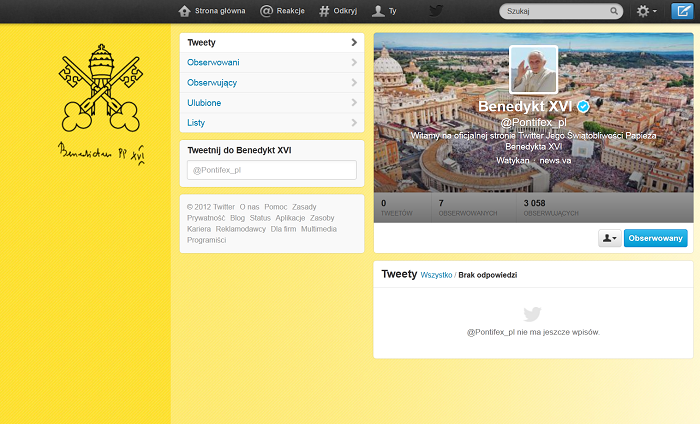Click the Obserwowany follow button

(655, 238)
